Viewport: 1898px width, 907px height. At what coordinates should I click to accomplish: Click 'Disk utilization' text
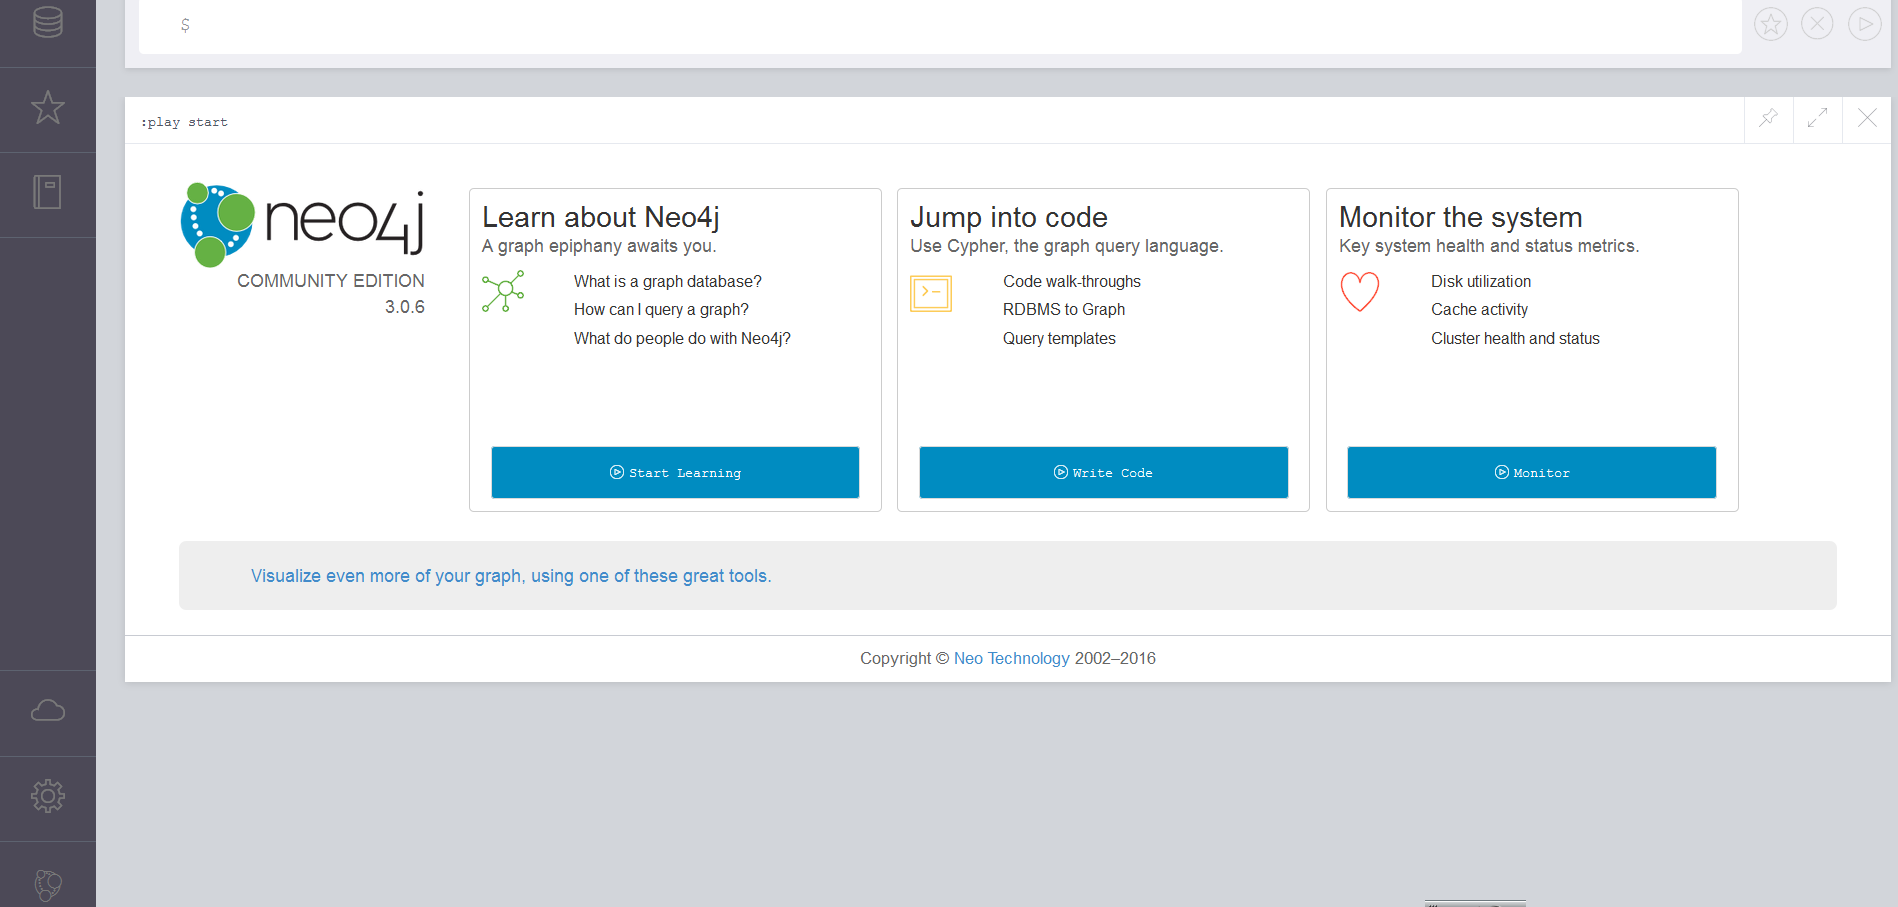(1481, 282)
